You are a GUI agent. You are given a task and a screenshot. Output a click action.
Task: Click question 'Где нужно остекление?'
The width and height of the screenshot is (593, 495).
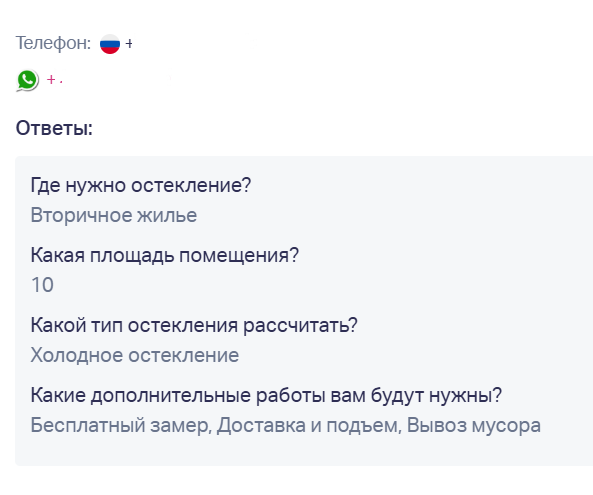[x=141, y=185]
